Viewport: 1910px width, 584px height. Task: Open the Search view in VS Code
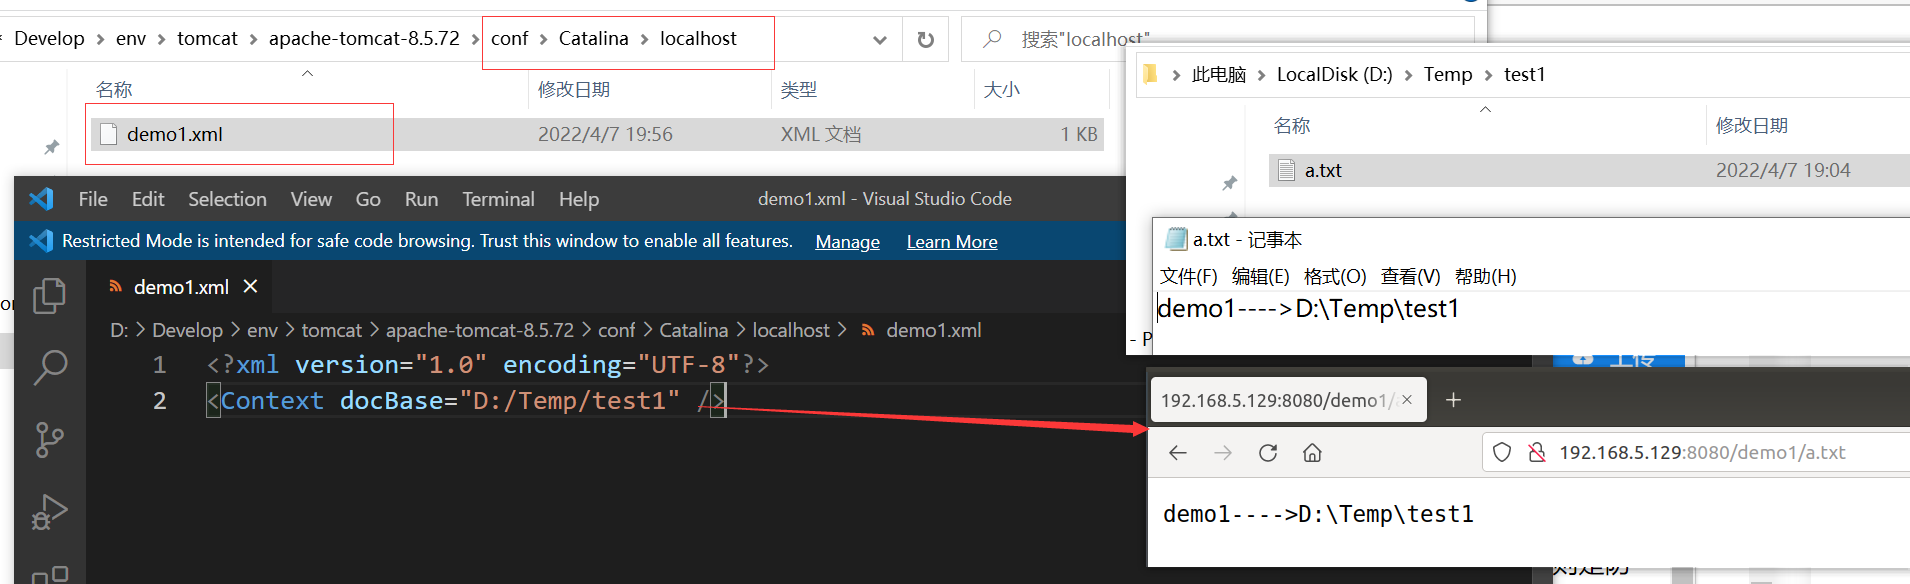pos(49,367)
